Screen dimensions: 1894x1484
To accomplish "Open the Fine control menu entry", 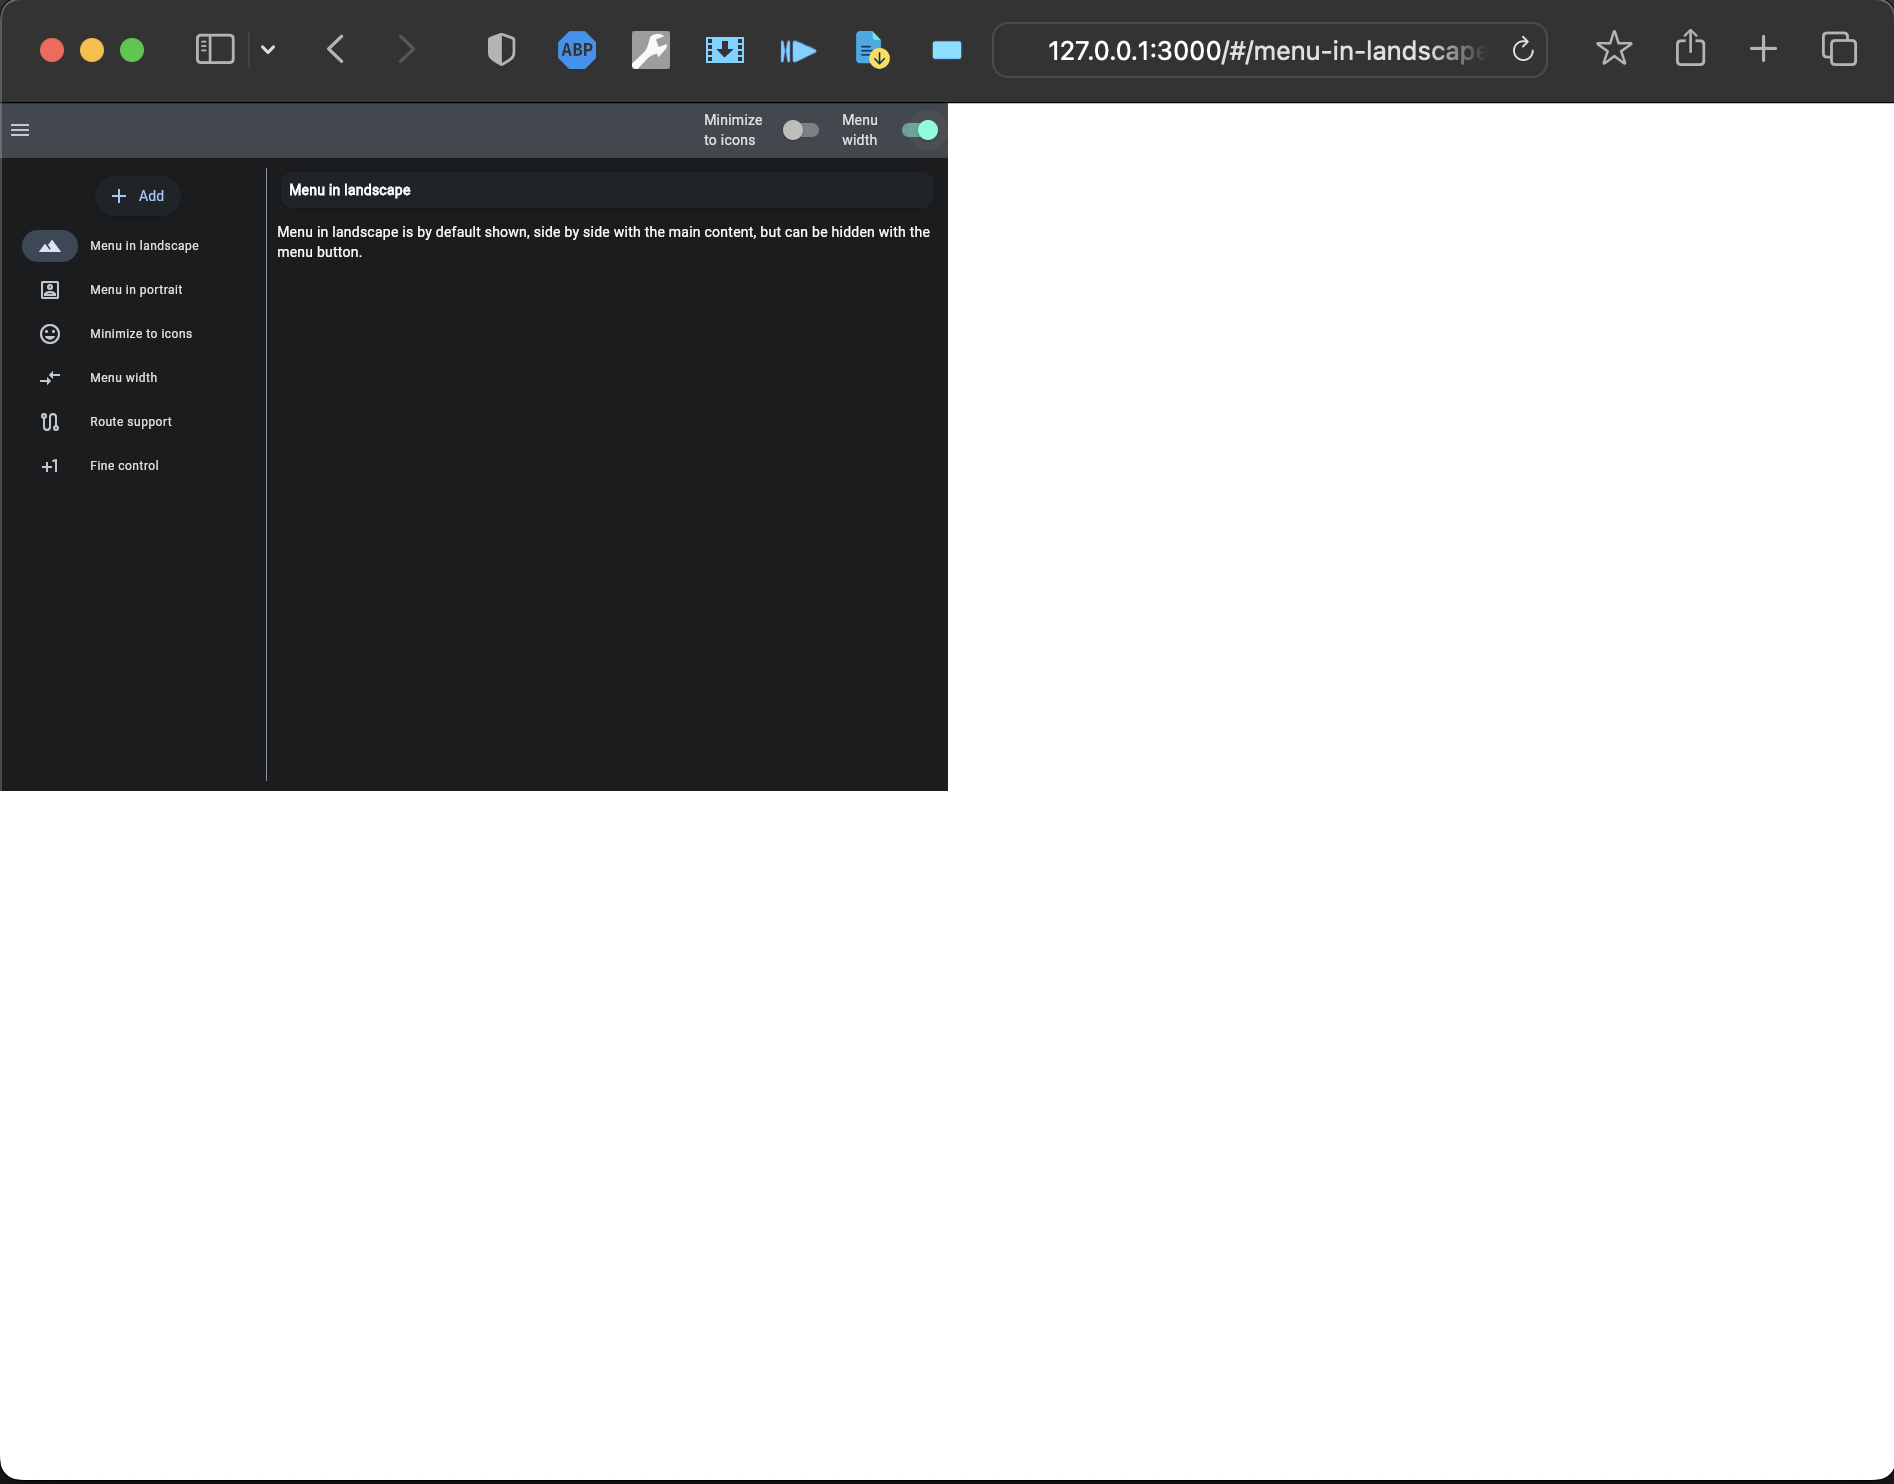I will pos(124,465).
